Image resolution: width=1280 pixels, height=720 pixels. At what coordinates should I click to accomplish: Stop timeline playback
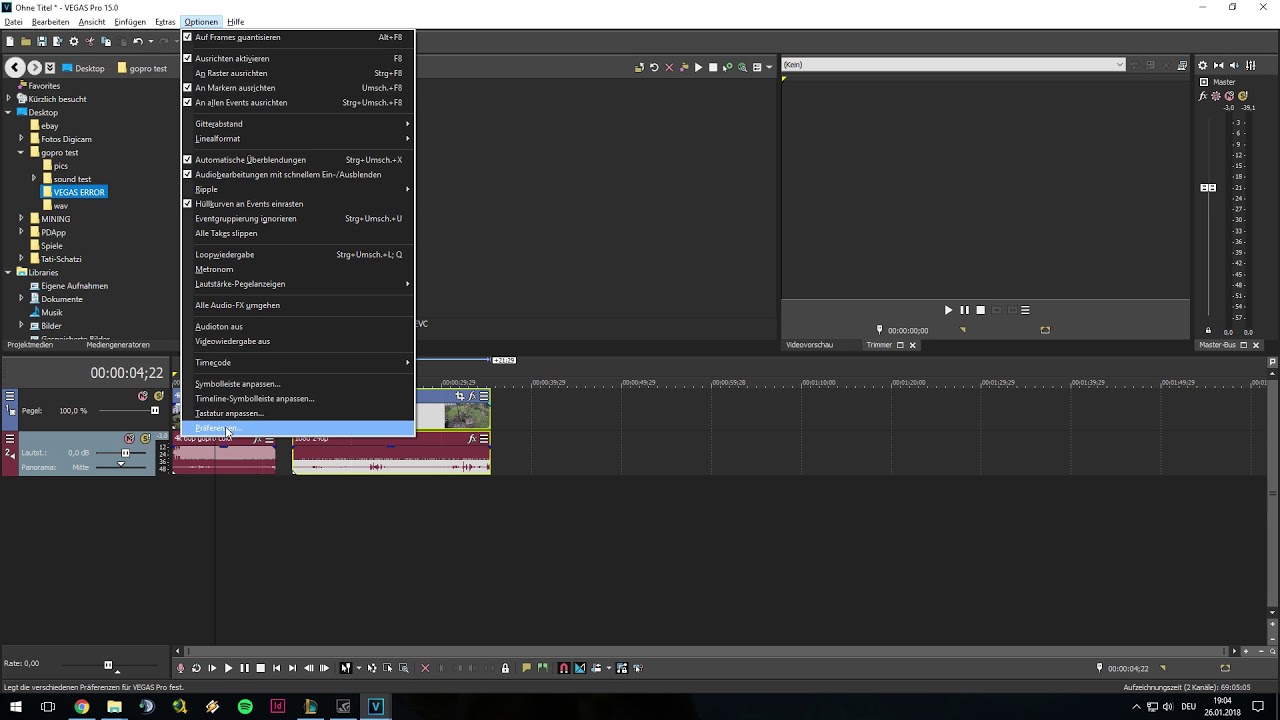(260, 668)
